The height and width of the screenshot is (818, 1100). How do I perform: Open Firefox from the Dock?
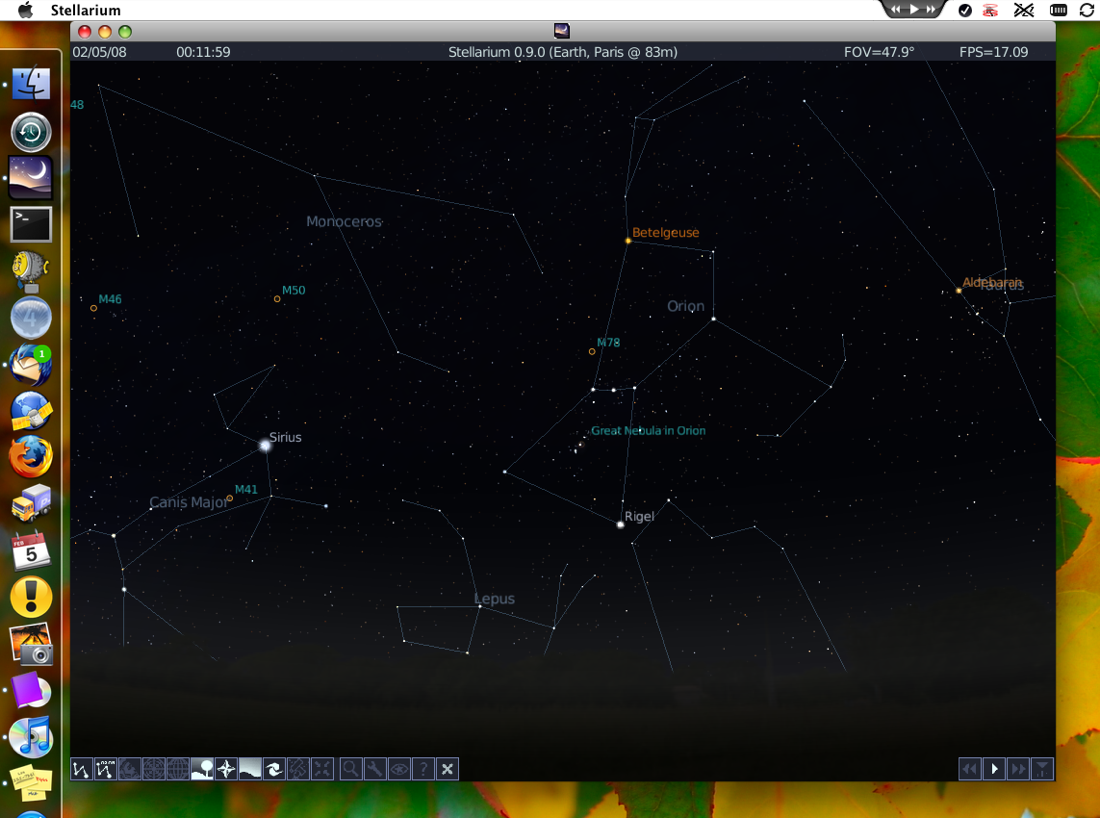31,457
